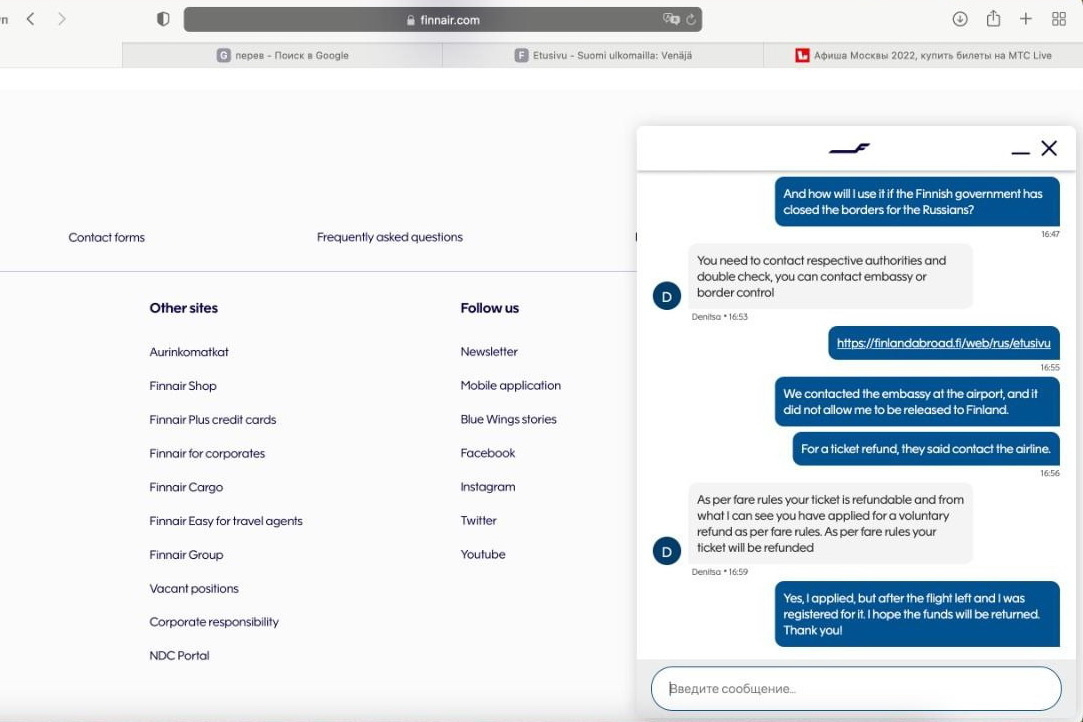Viewport: 1083px width, 722px height.
Task: Click the chat message input field
Action: 856,689
